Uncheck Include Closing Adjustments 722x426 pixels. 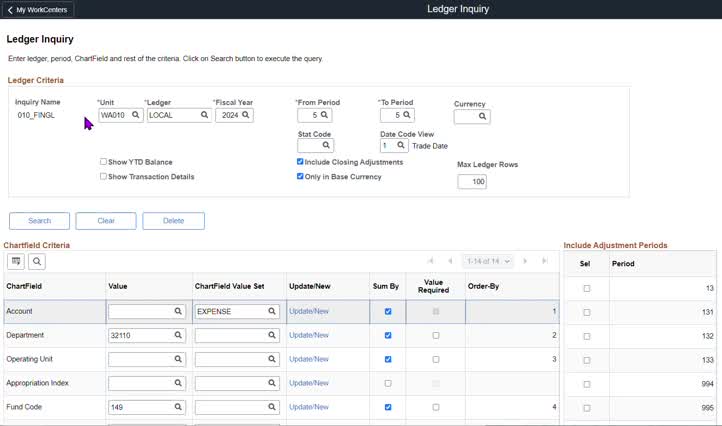pos(301,162)
